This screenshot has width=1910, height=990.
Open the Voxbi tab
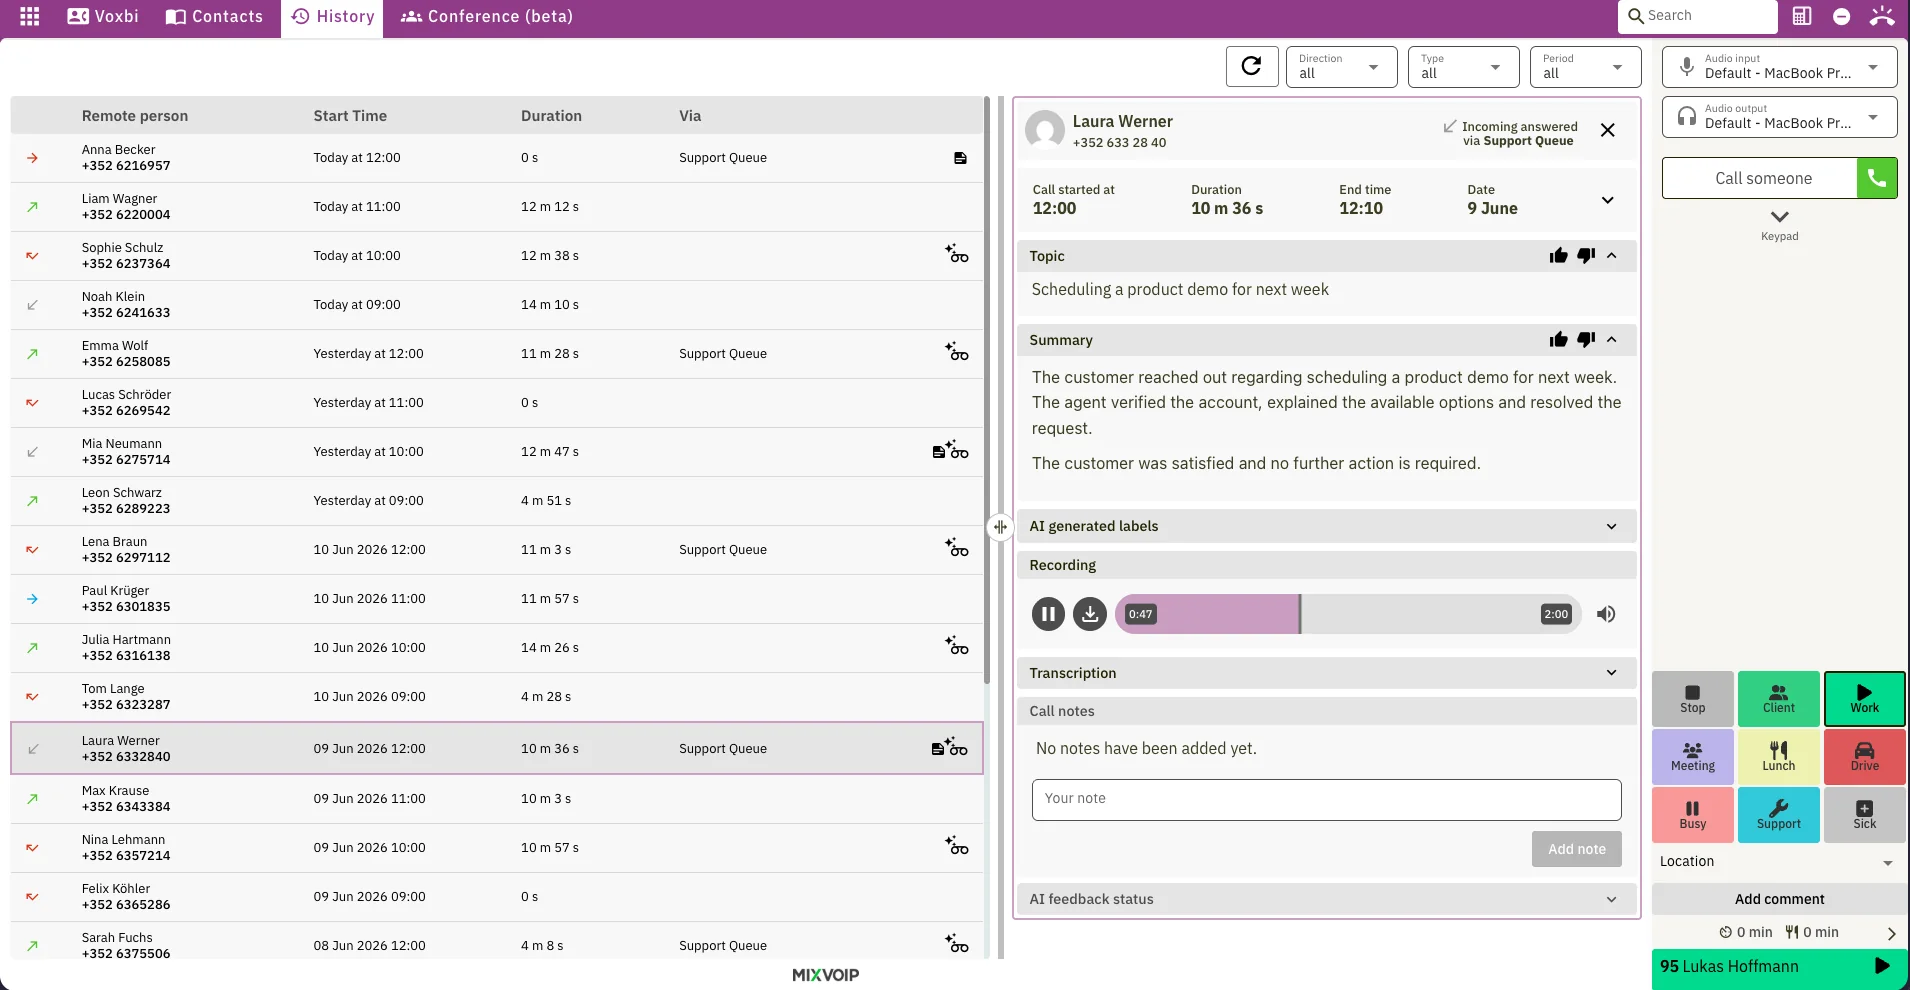pyautogui.click(x=103, y=16)
